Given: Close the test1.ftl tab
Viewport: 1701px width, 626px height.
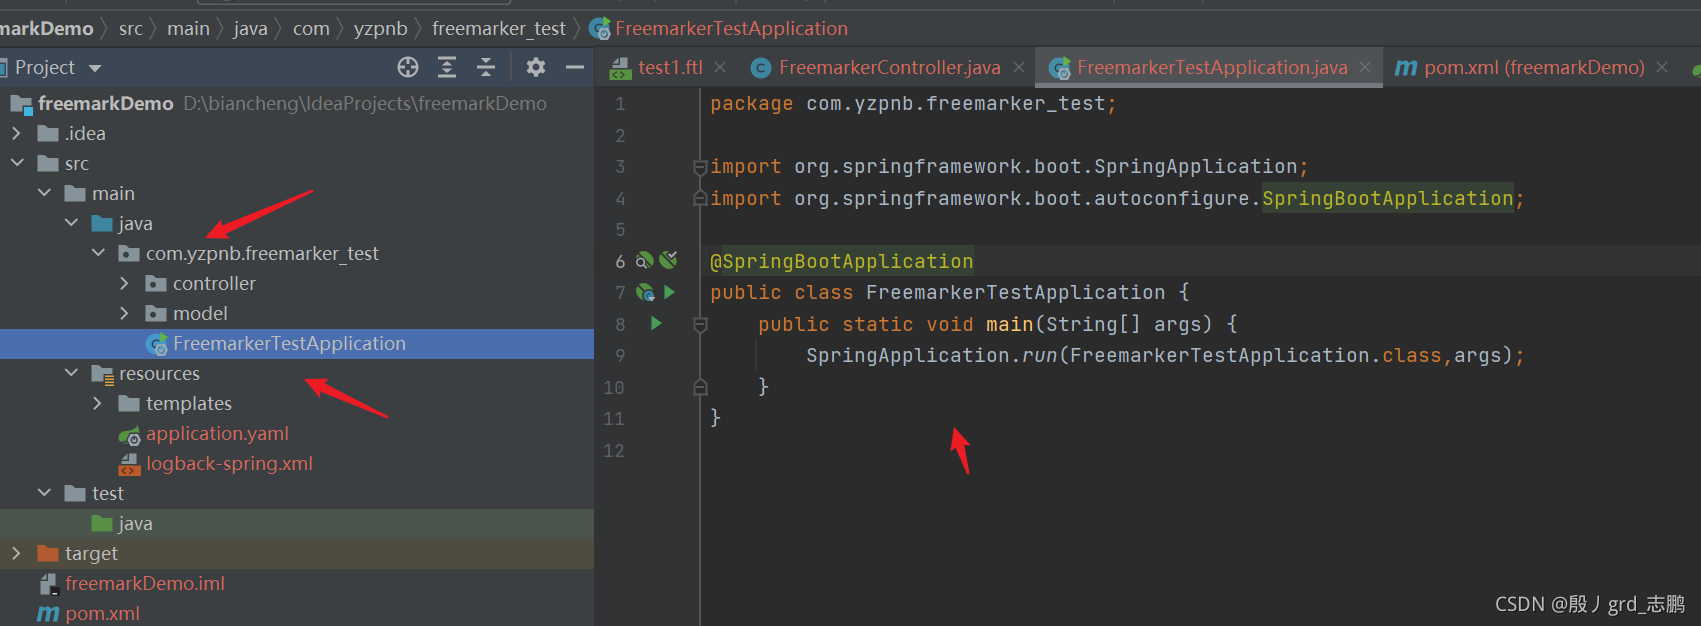Looking at the screenshot, I should coord(720,67).
